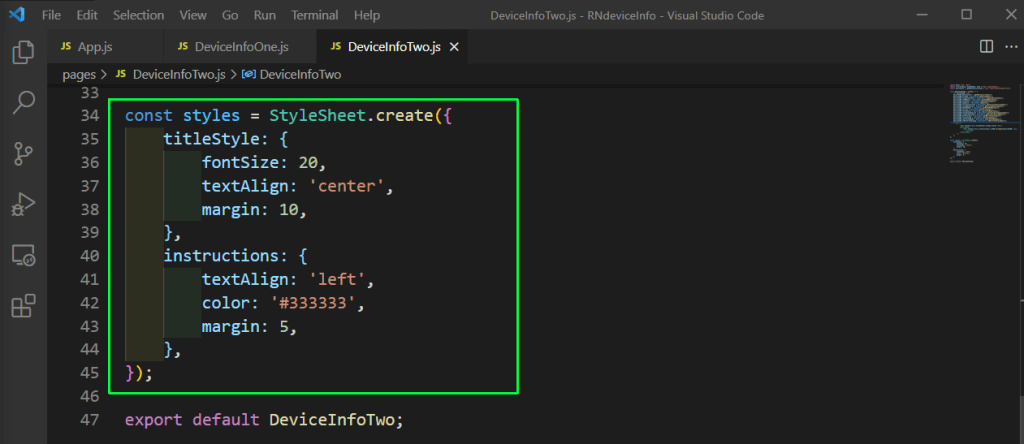Click the split editor right icon
The width and height of the screenshot is (1024, 444).
[x=986, y=47]
